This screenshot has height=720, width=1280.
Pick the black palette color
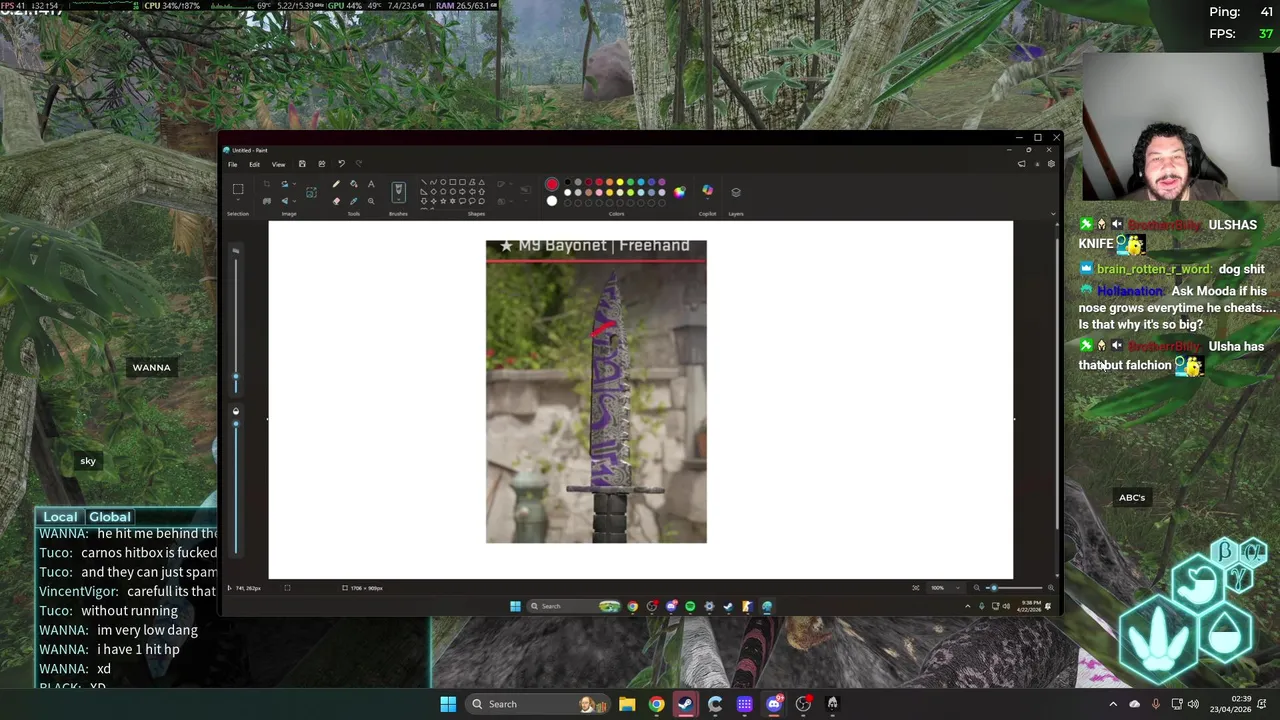[567, 183]
